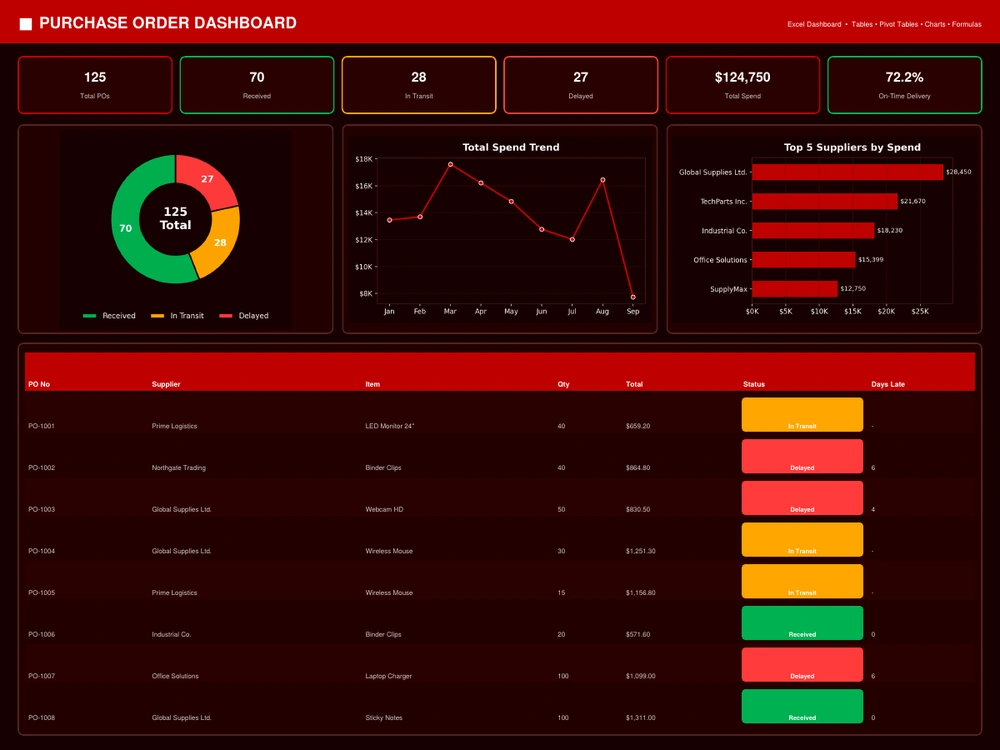This screenshot has height=750, width=1000.
Task: Click the Mar peak data point
Action: pos(450,165)
